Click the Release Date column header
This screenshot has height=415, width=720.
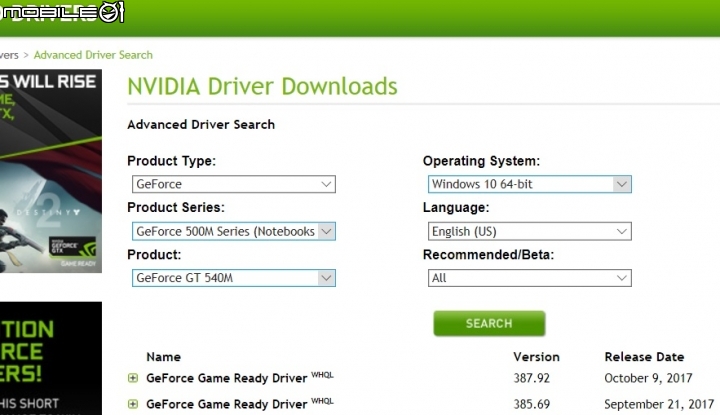(x=644, y=357)
